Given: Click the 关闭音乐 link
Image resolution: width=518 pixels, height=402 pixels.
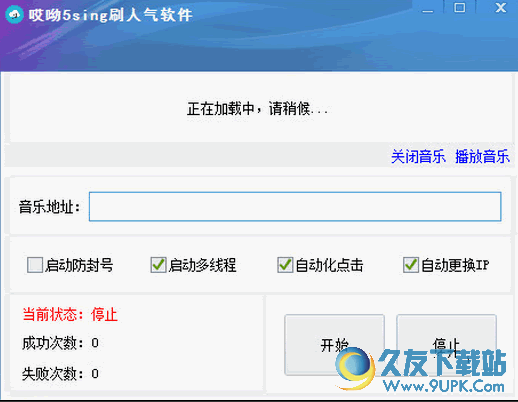Looking at the screenshot, I should click(418, 157).
